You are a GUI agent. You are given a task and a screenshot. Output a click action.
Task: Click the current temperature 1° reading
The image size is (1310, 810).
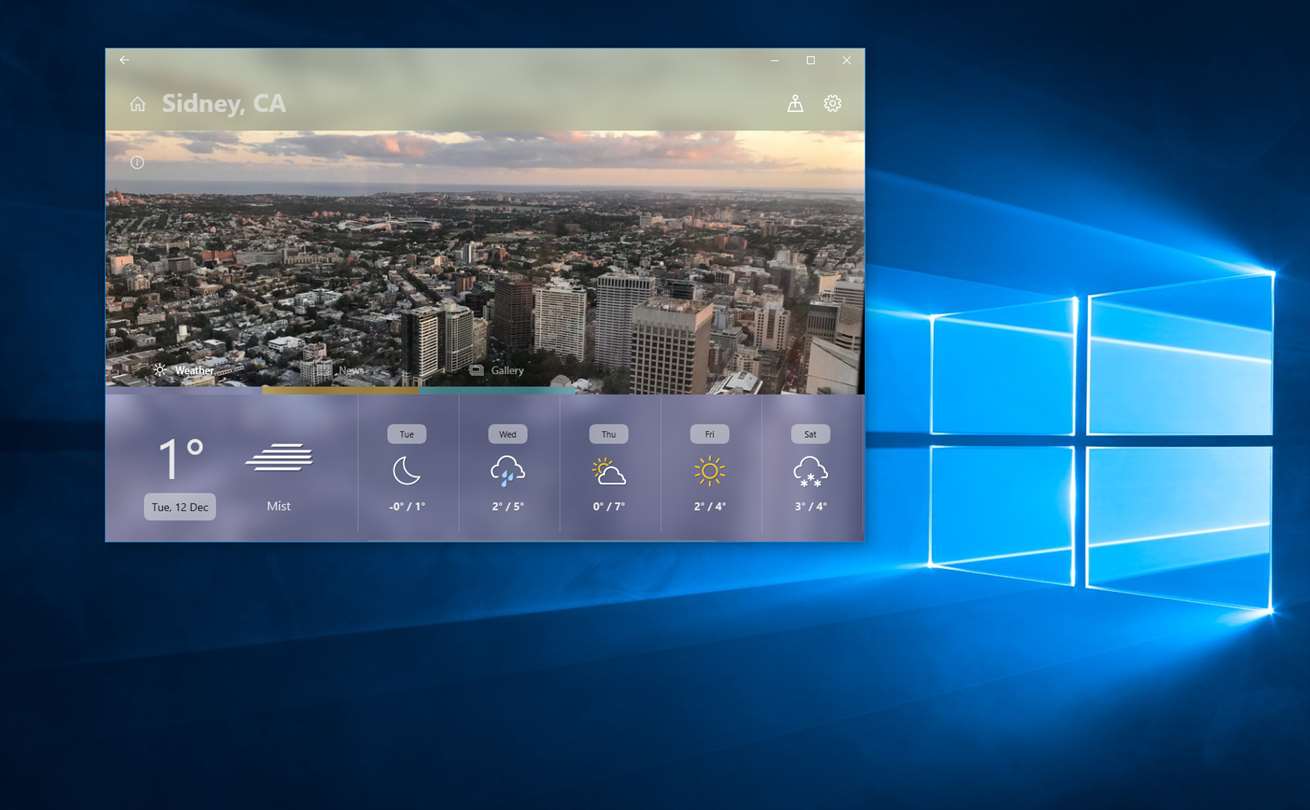[181, 459]
